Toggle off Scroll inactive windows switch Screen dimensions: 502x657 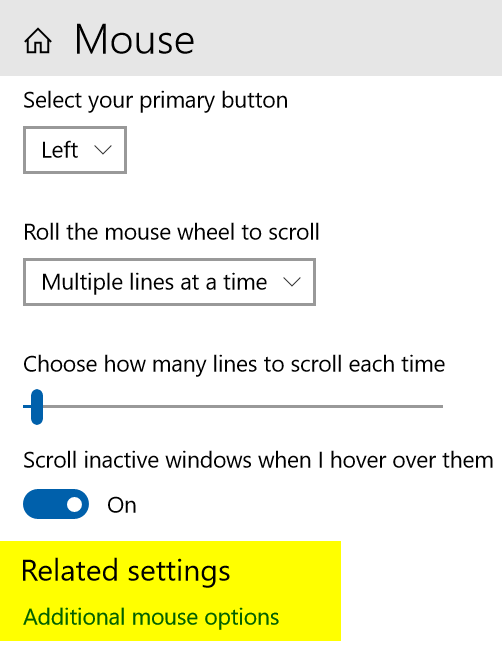(56, 504)
